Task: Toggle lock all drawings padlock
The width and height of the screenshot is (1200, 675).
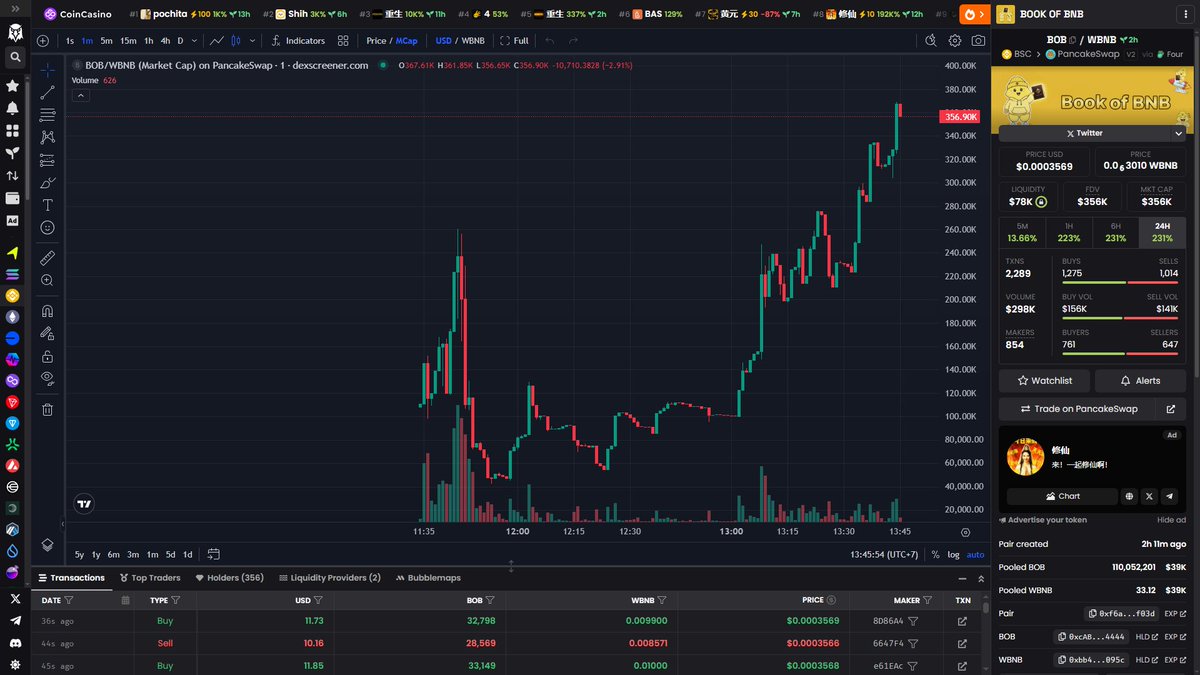Action: click(x=47, y=357)
